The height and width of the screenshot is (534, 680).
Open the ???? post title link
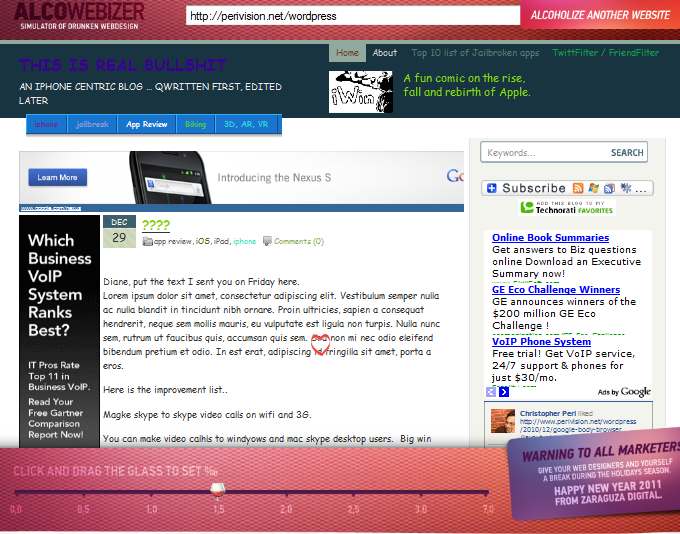(x=156, y=225)
